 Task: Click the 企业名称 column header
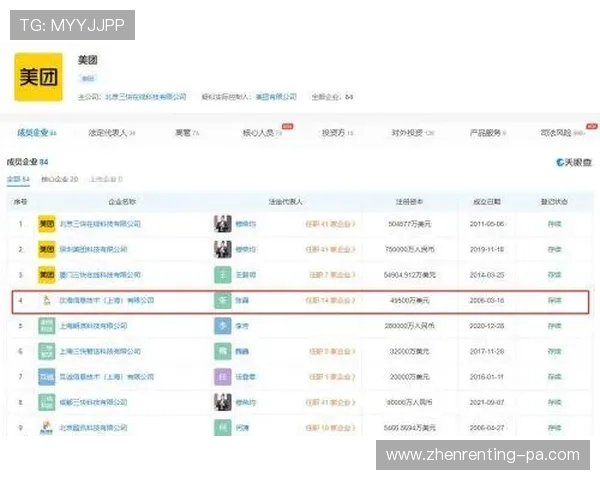pos(122,202)
